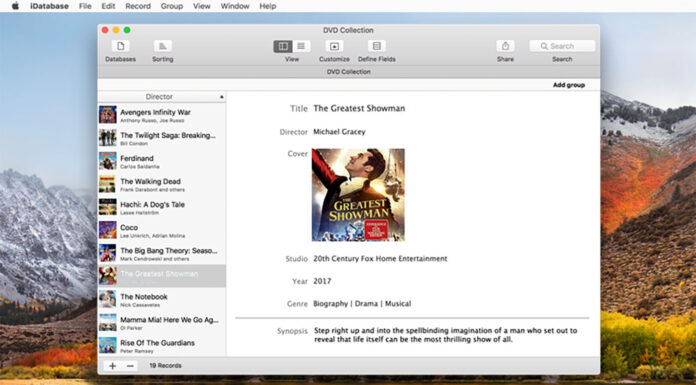Switch to list-only view icon
696x385 pixels.
(x=301, y=46)
